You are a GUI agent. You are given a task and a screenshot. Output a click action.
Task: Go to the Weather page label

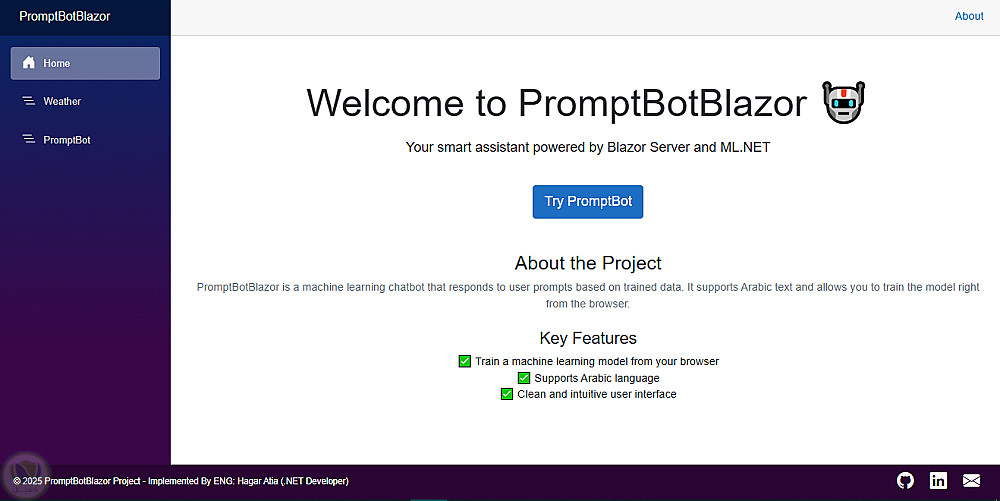(x=62, y=101)
